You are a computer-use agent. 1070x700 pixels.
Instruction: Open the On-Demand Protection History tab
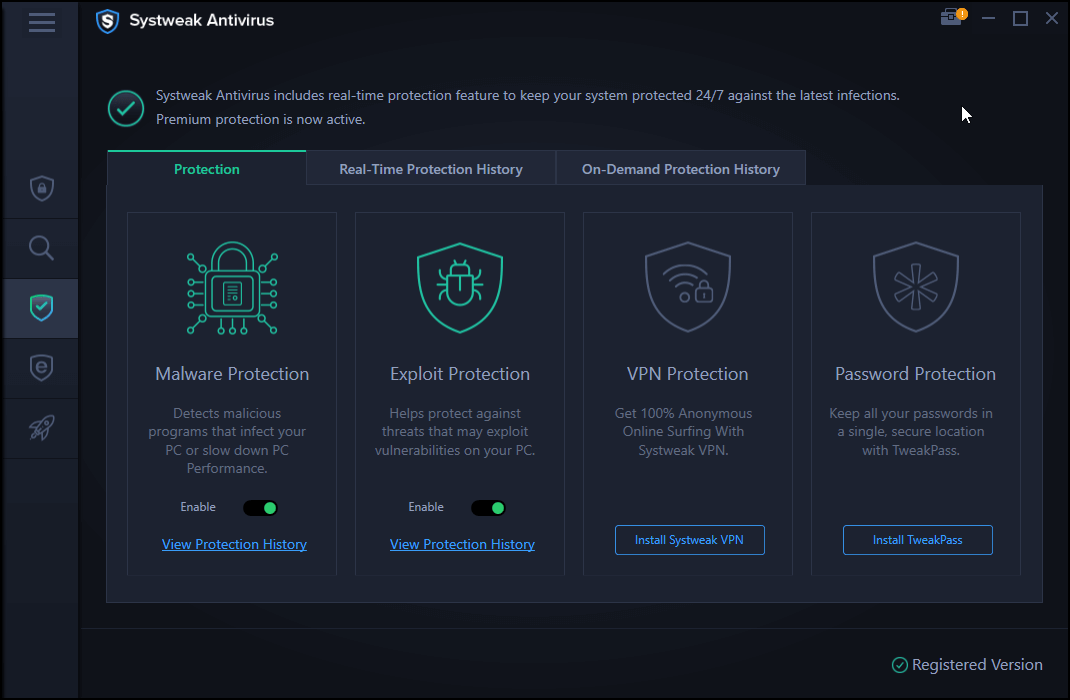click(x=681, y=169)
